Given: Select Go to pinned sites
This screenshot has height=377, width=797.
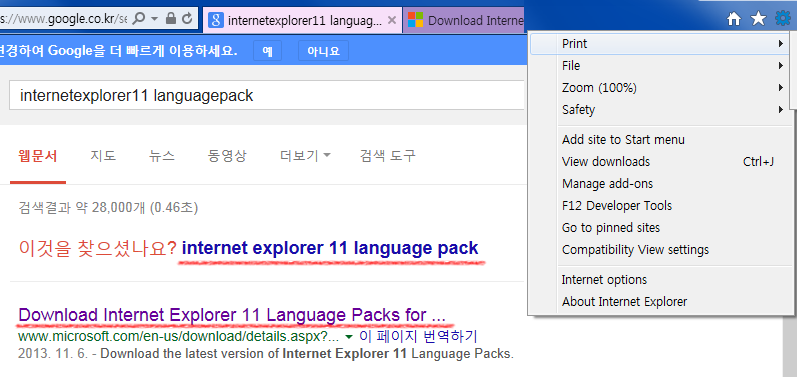Looking at the screenshot, I should tap(659, 227).
